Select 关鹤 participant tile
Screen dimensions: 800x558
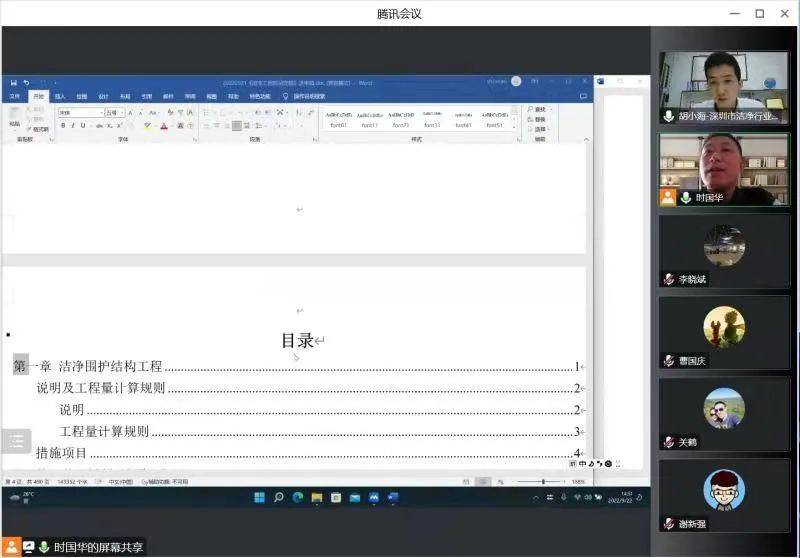pyautogui.click(x=723, y=415)
